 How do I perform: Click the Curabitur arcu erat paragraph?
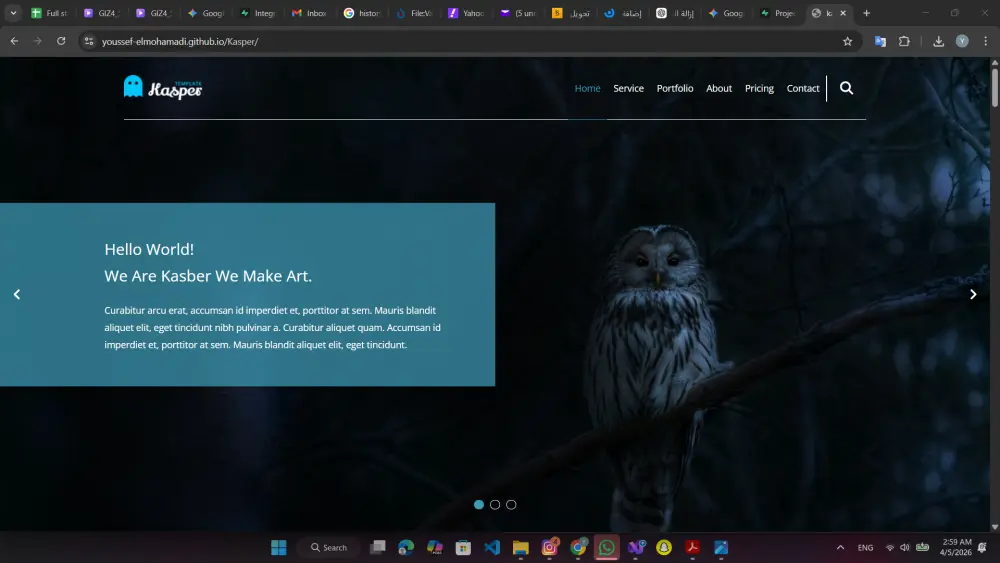pos(272,327)
